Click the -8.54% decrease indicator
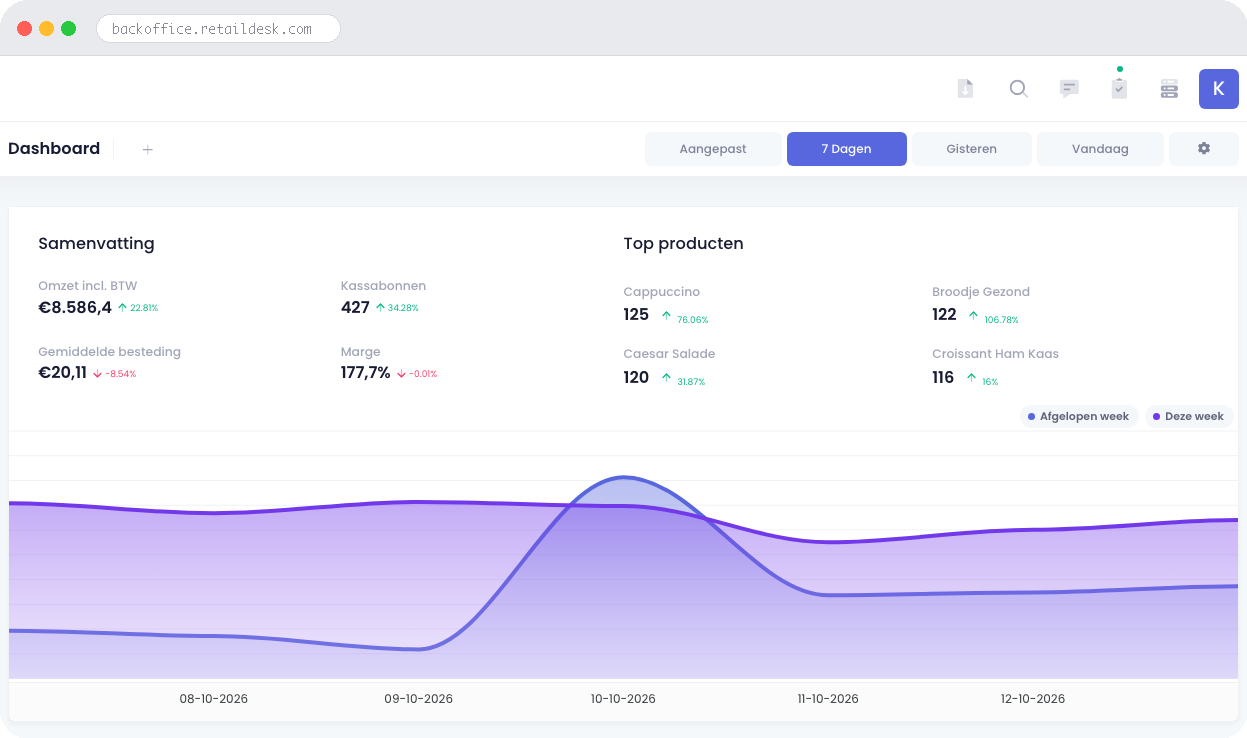The image size is (1247, 738). (114, 374)
